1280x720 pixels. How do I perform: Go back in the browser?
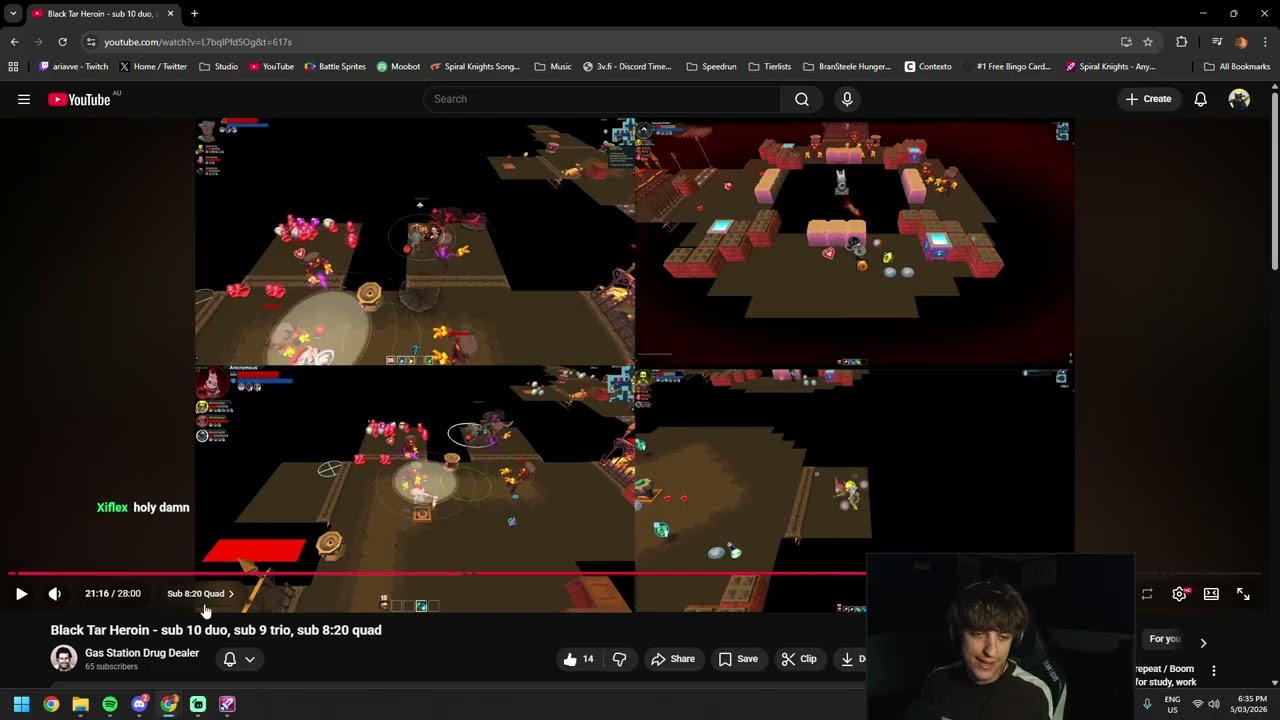(14, 42)
